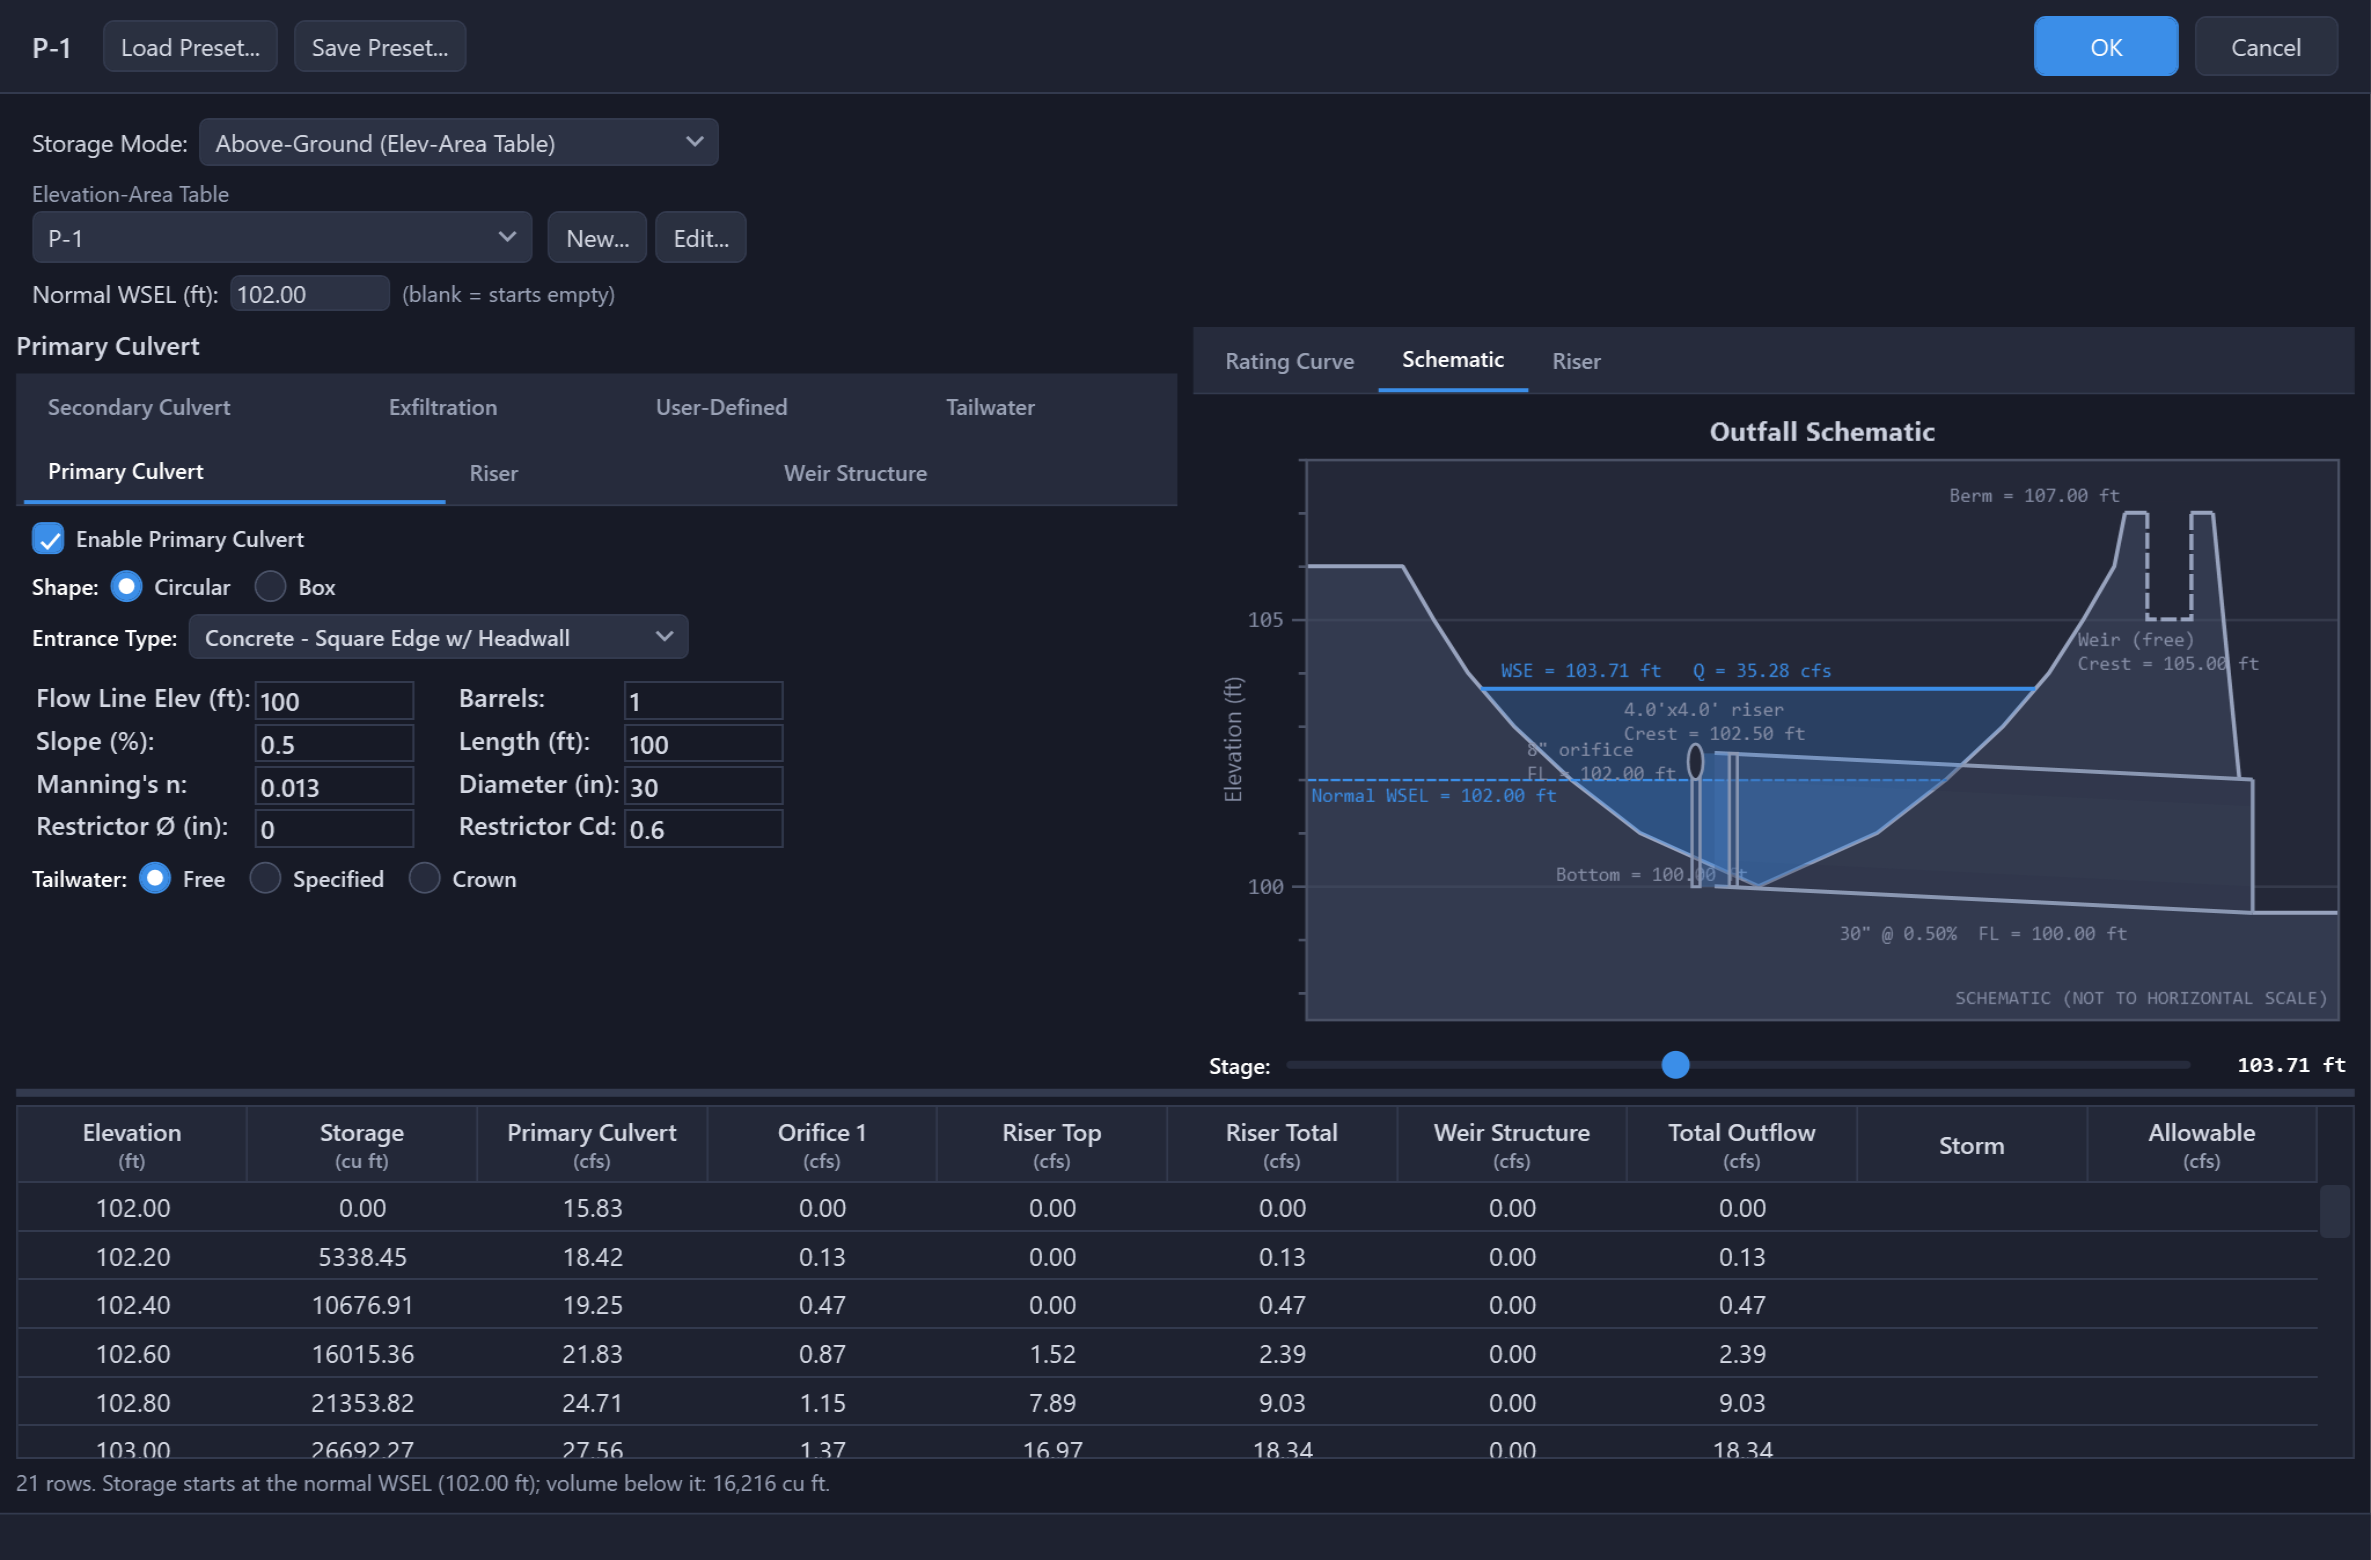Image resolution: width=2371 pixels, height=1560 pixels.
Task: Expand the Entrance Type dropdown
Action: [438, 638]
